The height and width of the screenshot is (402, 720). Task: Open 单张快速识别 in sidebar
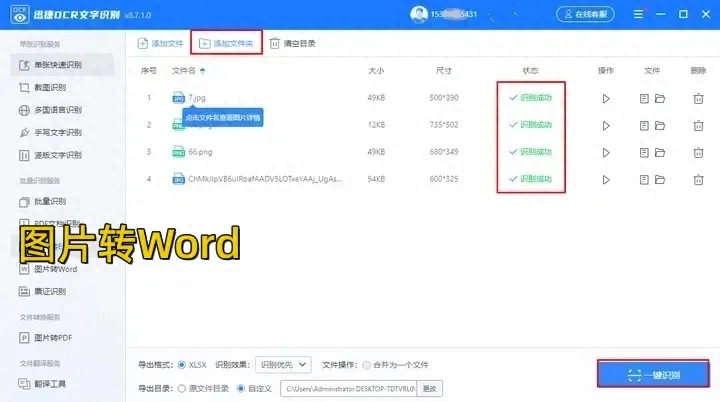62,65
